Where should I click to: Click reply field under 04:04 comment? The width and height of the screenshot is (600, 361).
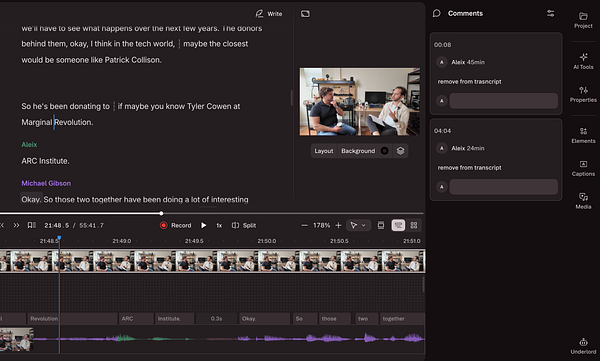(504, 187)
